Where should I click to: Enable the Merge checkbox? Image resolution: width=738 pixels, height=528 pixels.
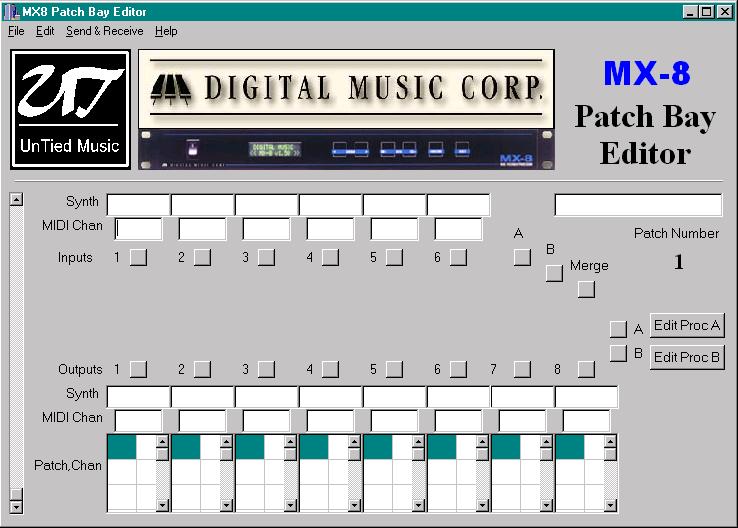tap(586, 289)
